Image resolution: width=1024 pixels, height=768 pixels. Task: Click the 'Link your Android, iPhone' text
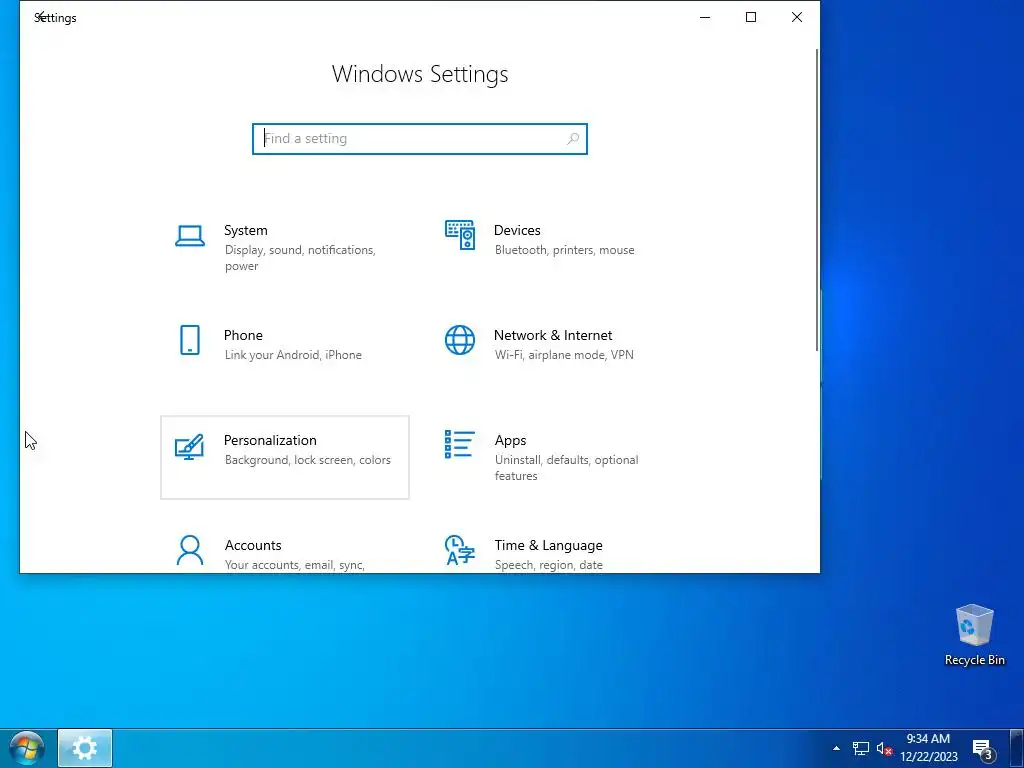pos(293,355)
